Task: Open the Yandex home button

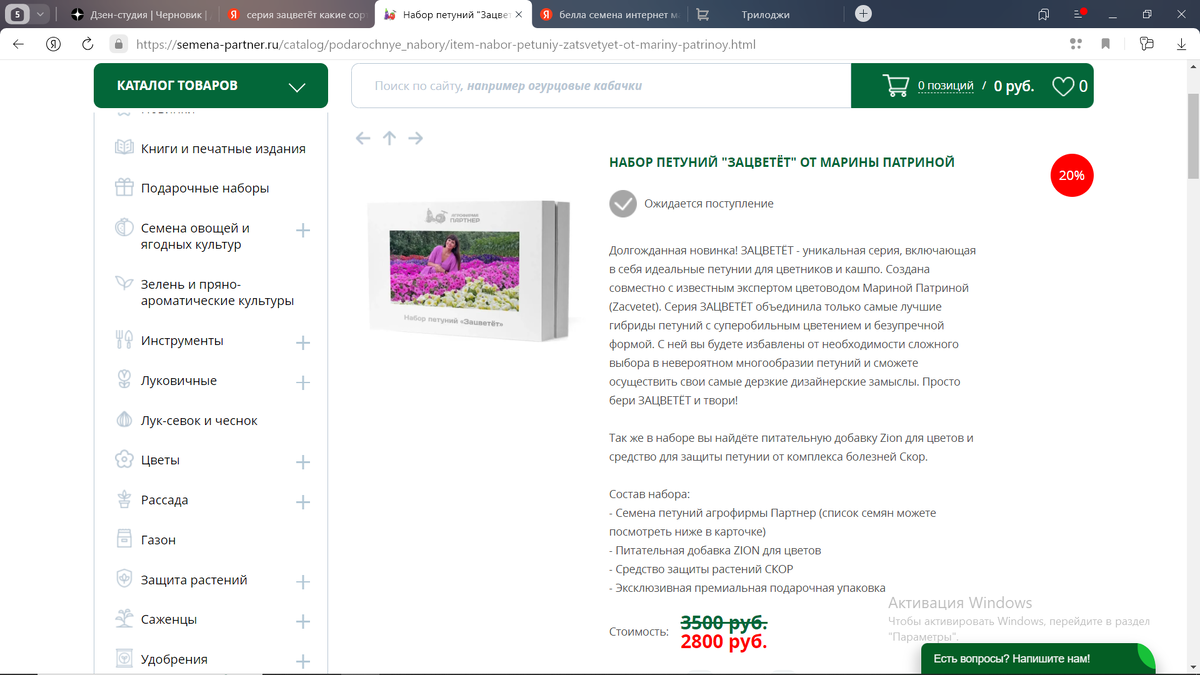Action: tap(53, 44)
